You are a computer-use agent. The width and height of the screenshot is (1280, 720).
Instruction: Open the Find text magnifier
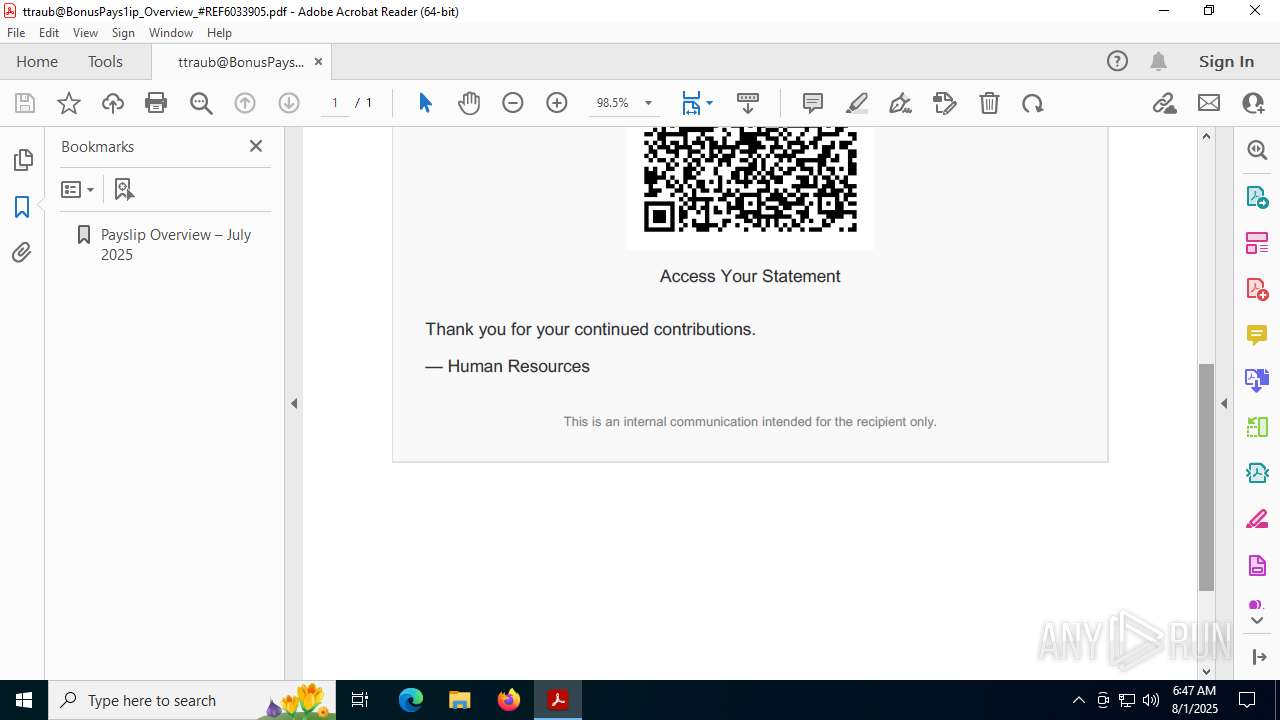tap(201, 103)
